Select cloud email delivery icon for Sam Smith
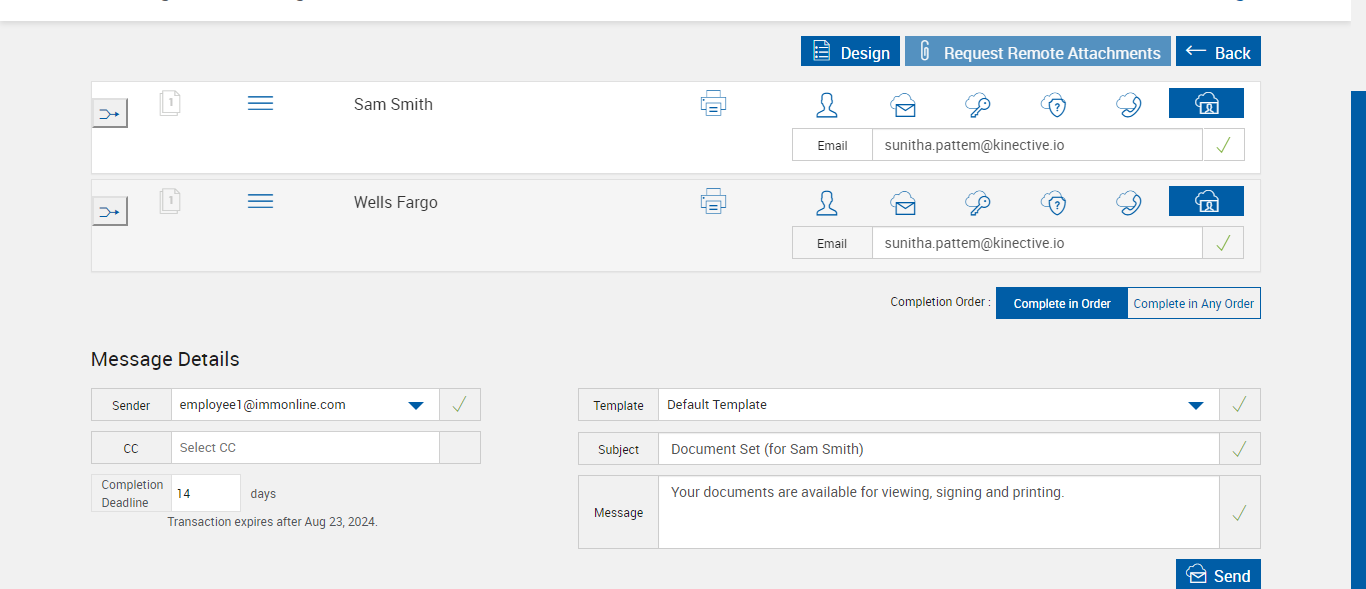Image resolution: width=1366 pixels, height=589 pixels. pyautogui.click(x=903, y=105)
